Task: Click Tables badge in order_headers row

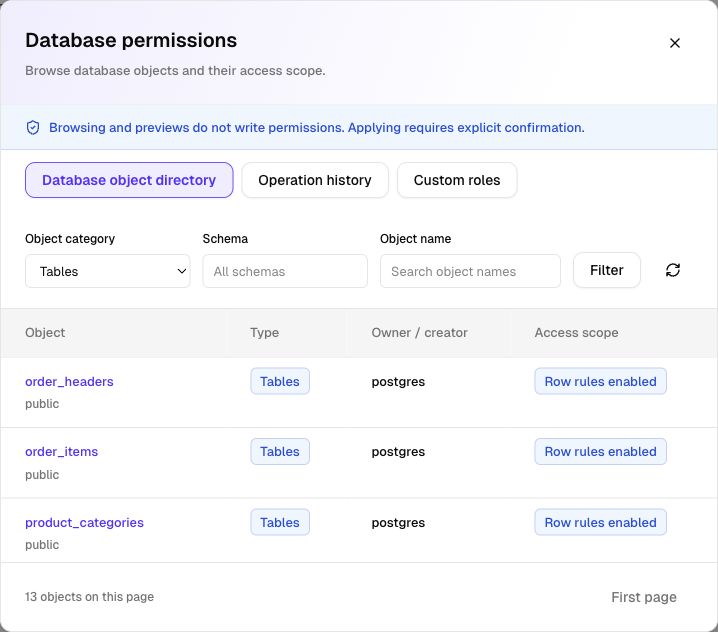Action: 280,381
